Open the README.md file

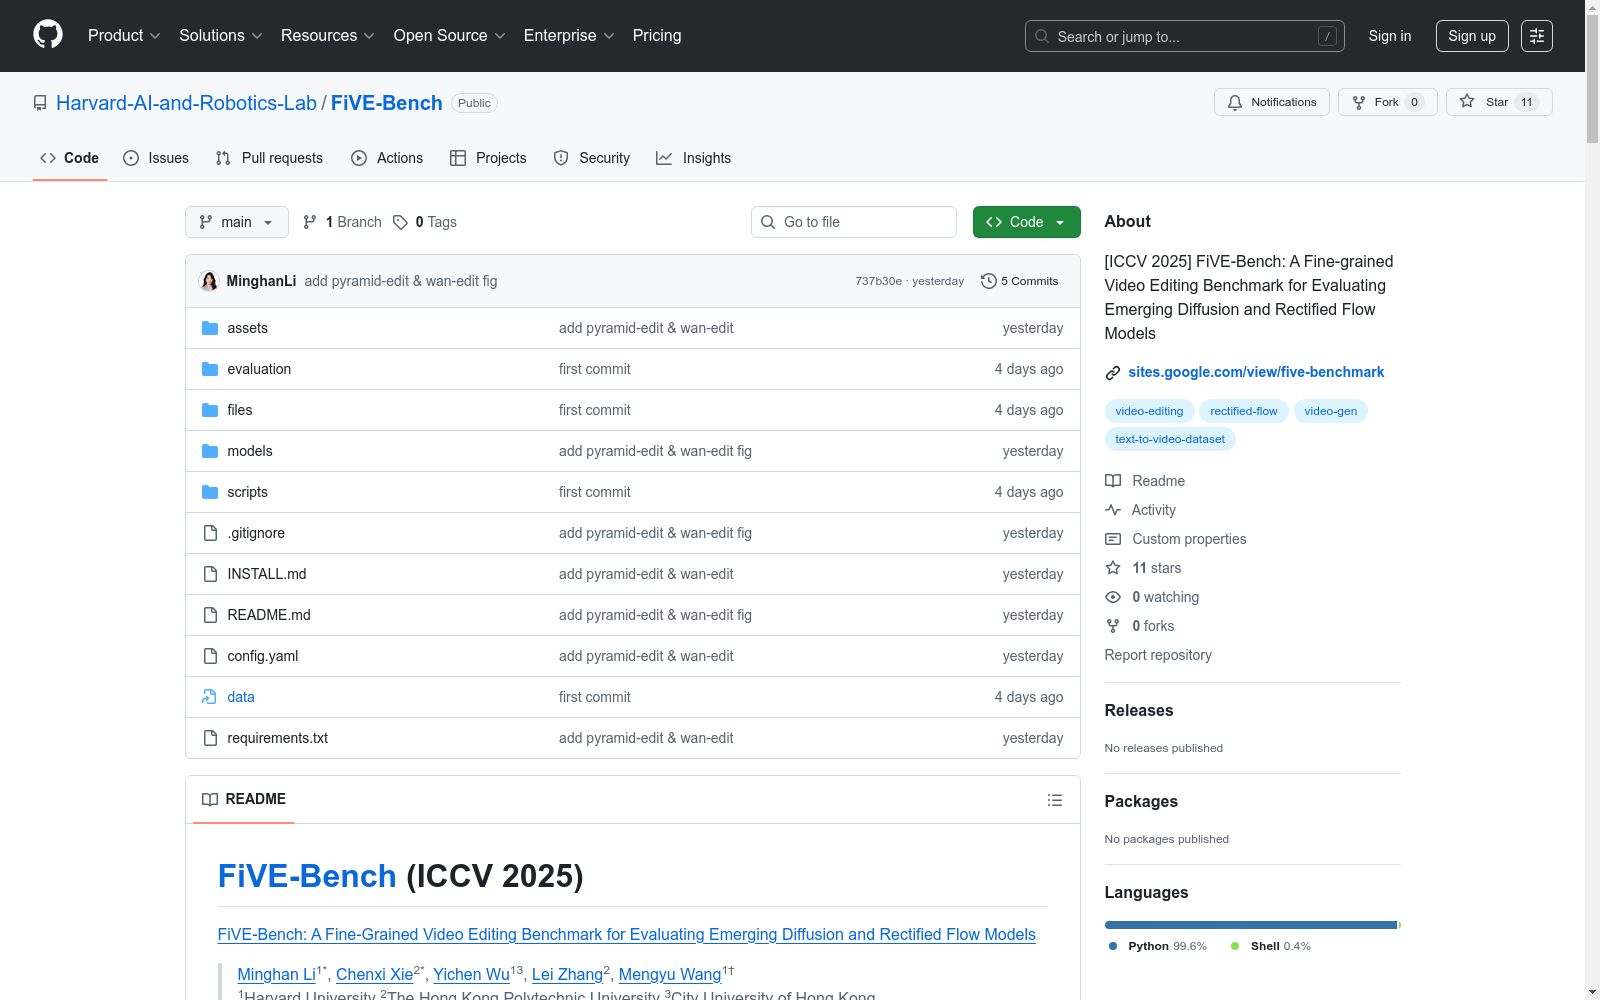click(269, 615)
